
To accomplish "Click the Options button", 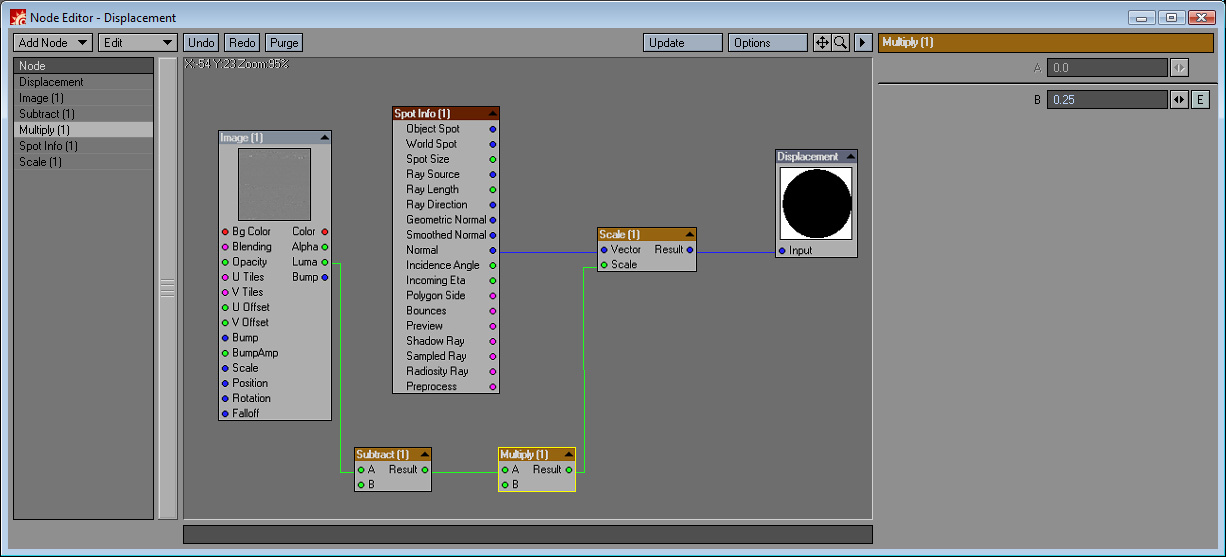I will click(768, 43).
